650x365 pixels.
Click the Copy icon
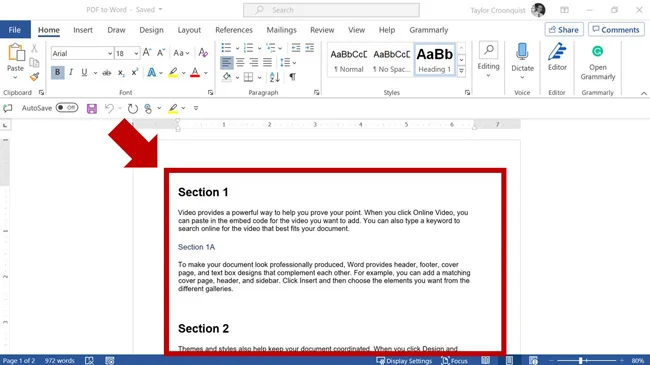(34, 63)
